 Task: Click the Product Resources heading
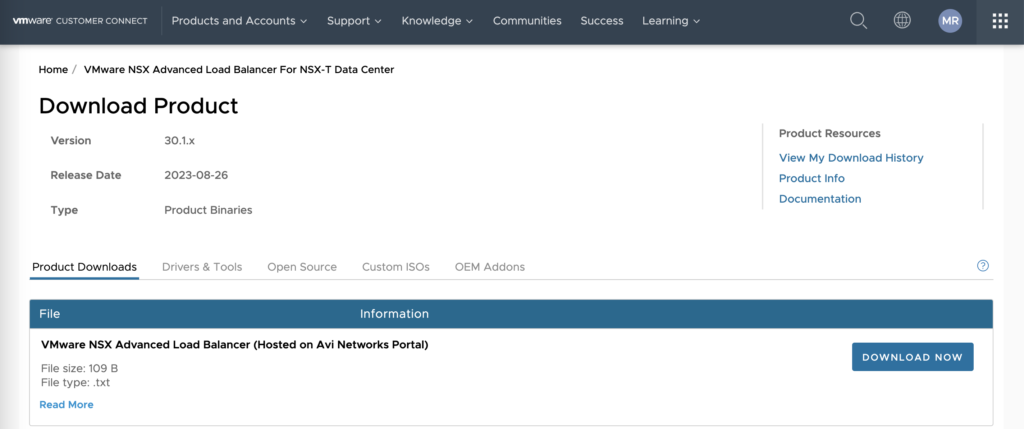(829, 133)
